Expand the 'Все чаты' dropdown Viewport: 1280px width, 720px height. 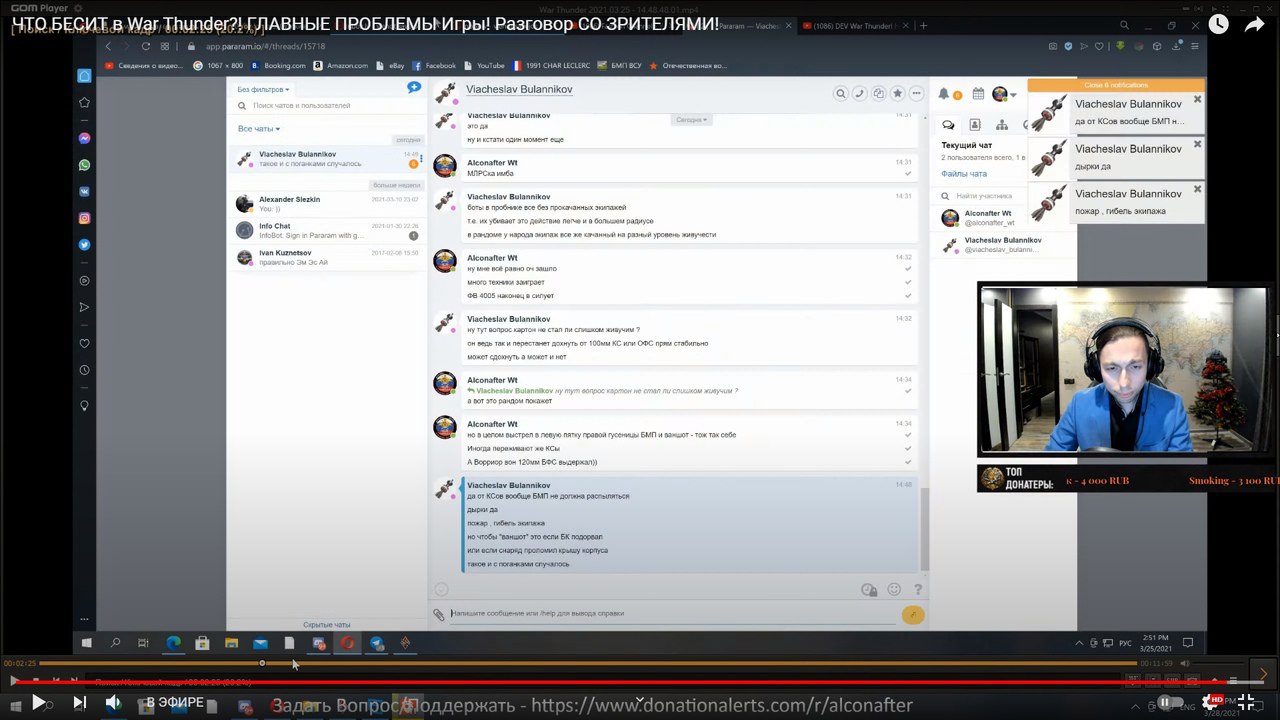259,129
